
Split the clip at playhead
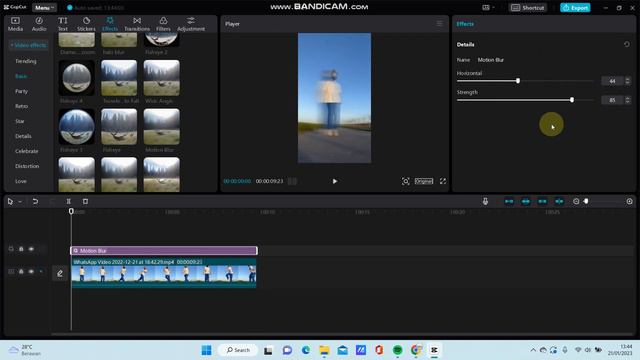point(69,201)
